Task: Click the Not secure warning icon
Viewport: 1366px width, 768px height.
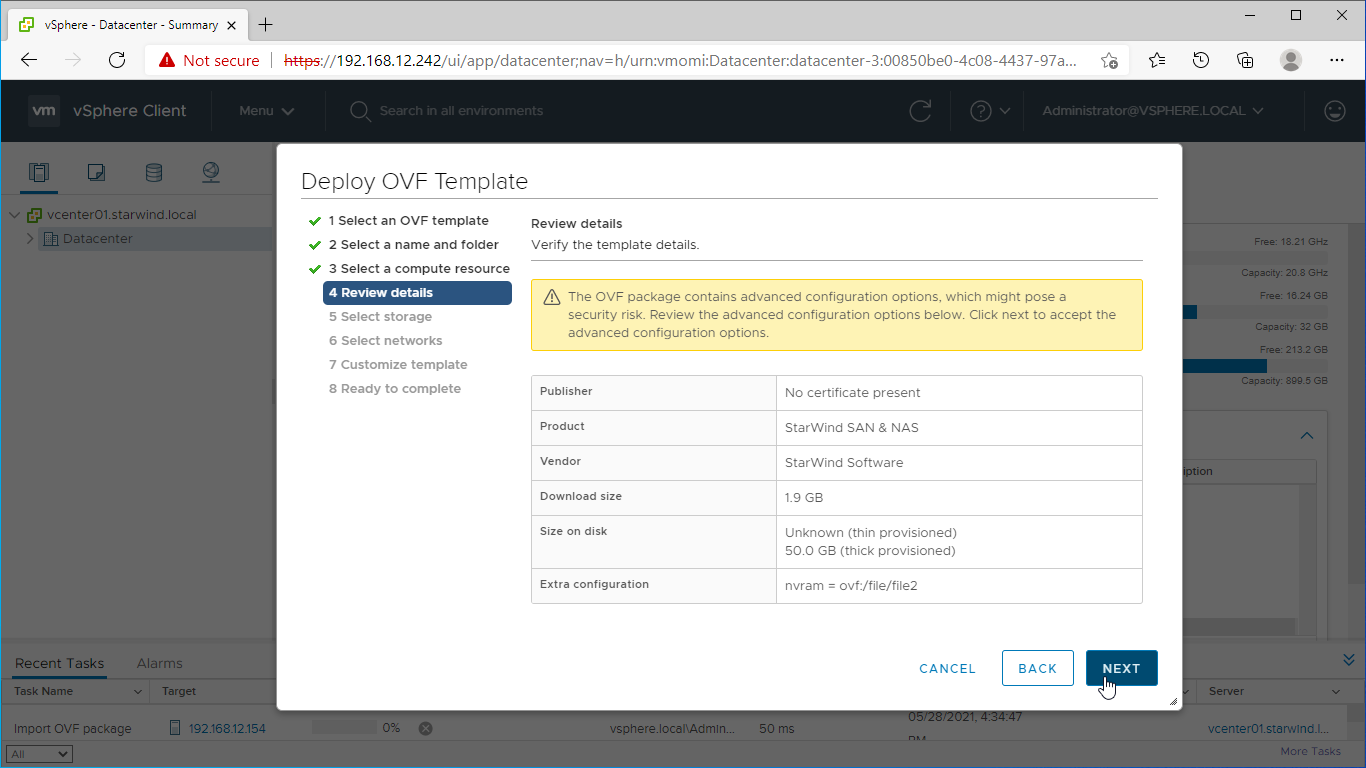Action: (167, 61)
